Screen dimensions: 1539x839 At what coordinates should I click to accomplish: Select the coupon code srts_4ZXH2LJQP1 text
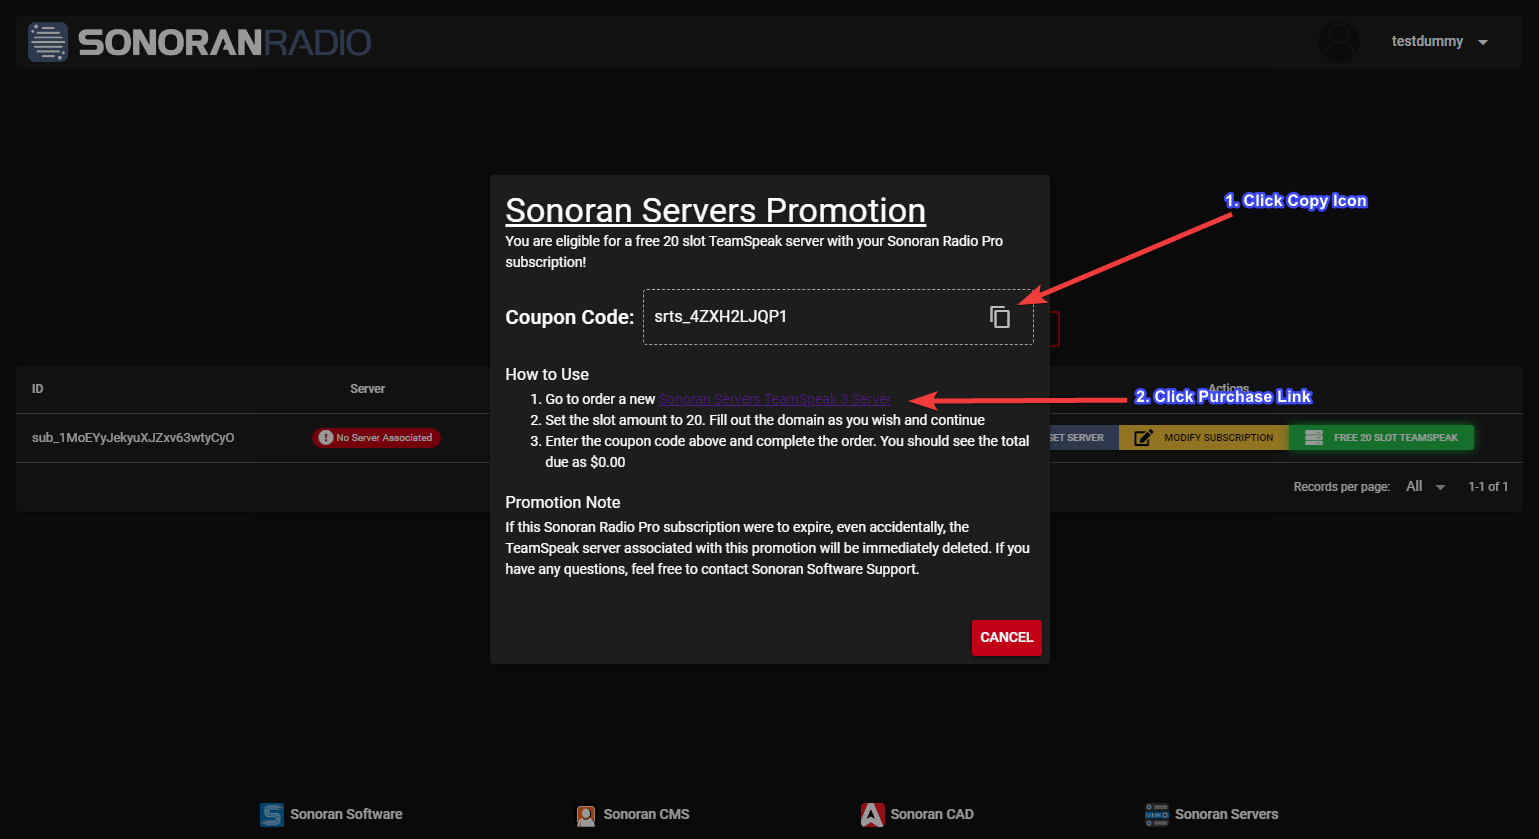pyautogui.click(x=720, y=317)
